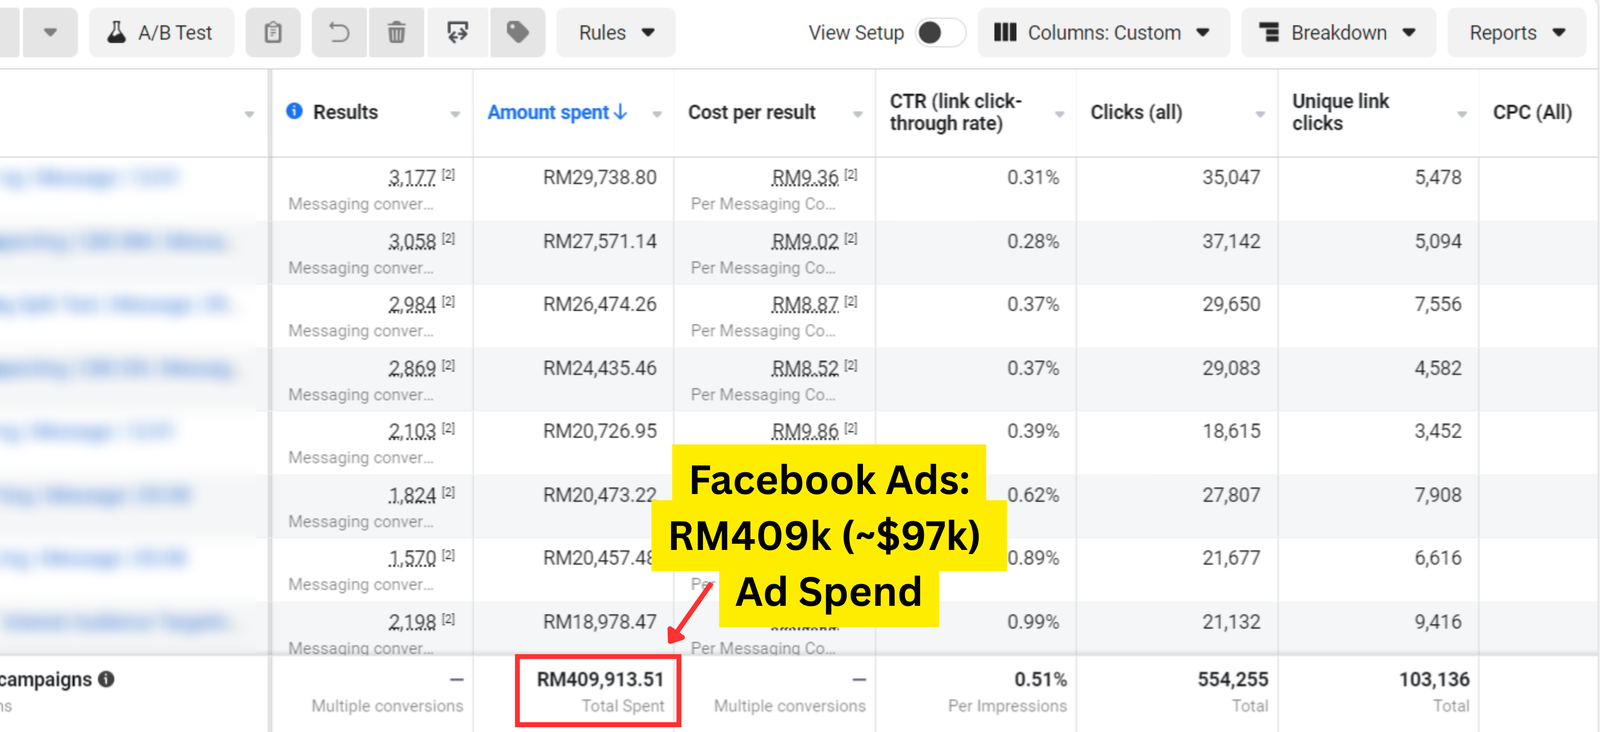Open the Reports menu
Image resolution: width=1600 pixels, height=732 pixels.
[x=1516, y=33]
